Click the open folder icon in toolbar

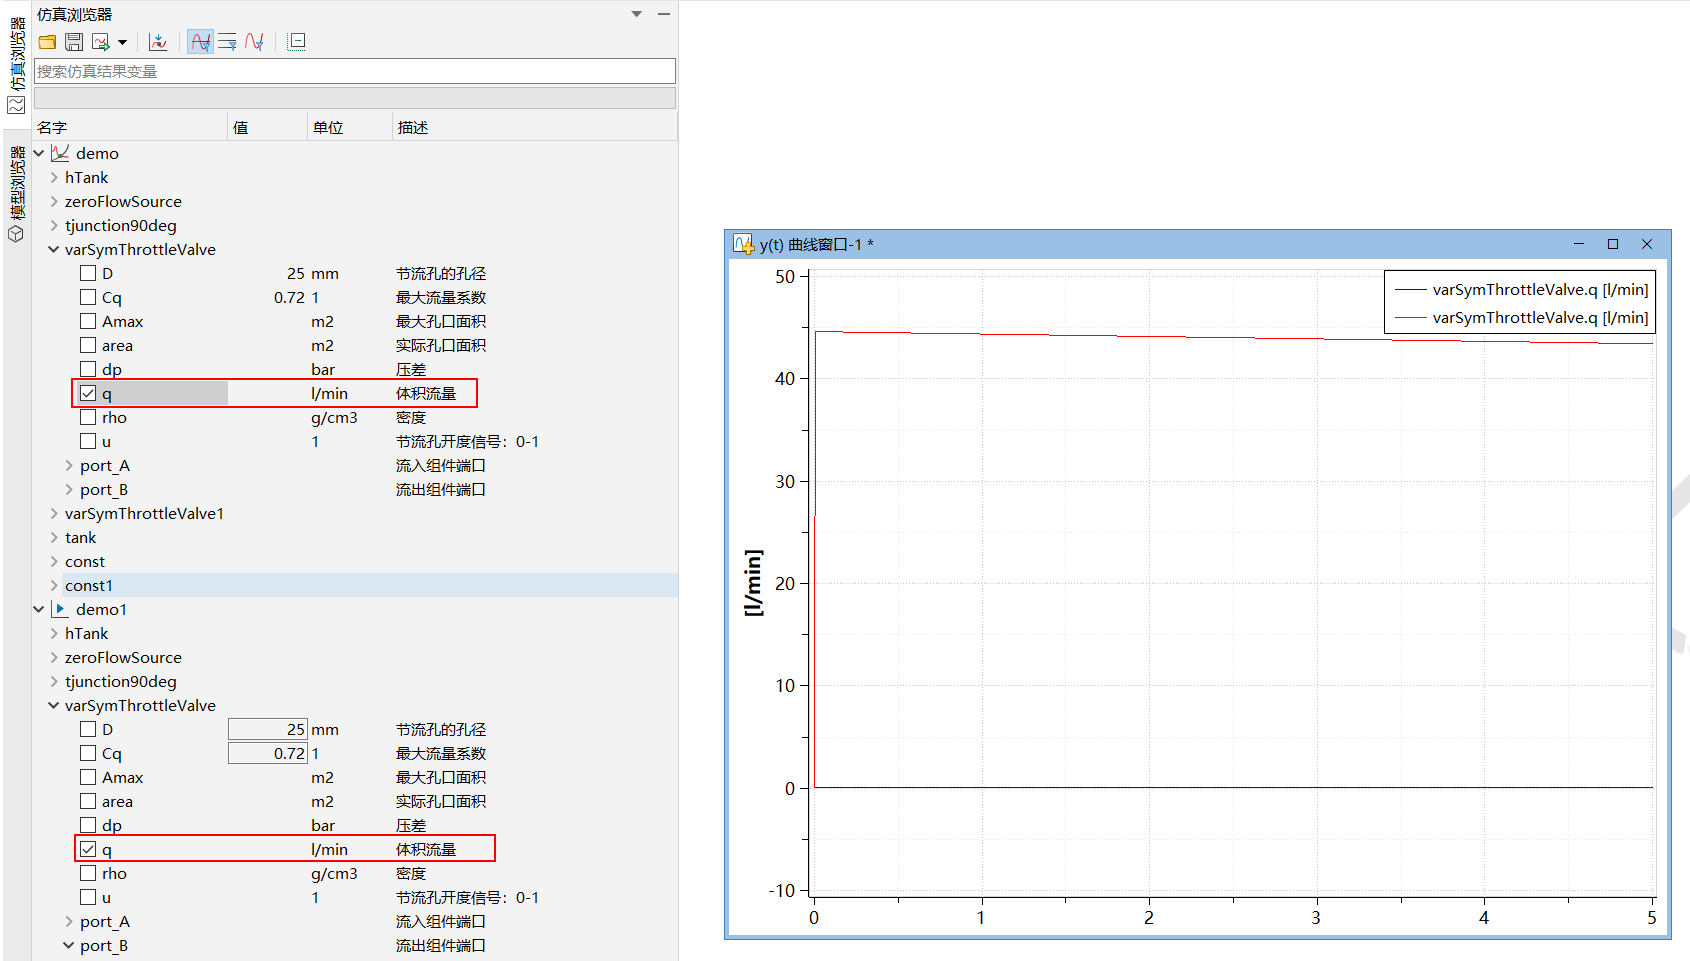[47, 42]
